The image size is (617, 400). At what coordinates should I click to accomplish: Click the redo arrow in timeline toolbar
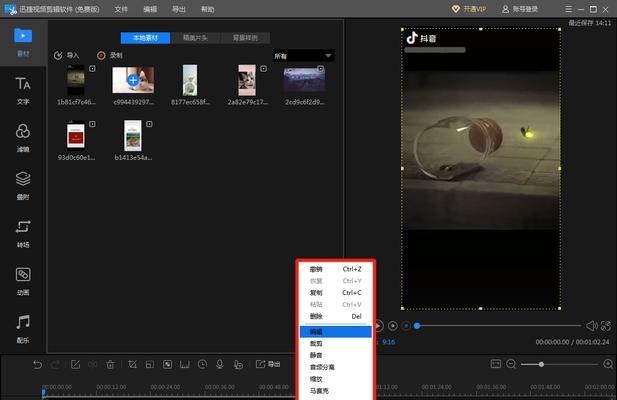pos(55,365)
